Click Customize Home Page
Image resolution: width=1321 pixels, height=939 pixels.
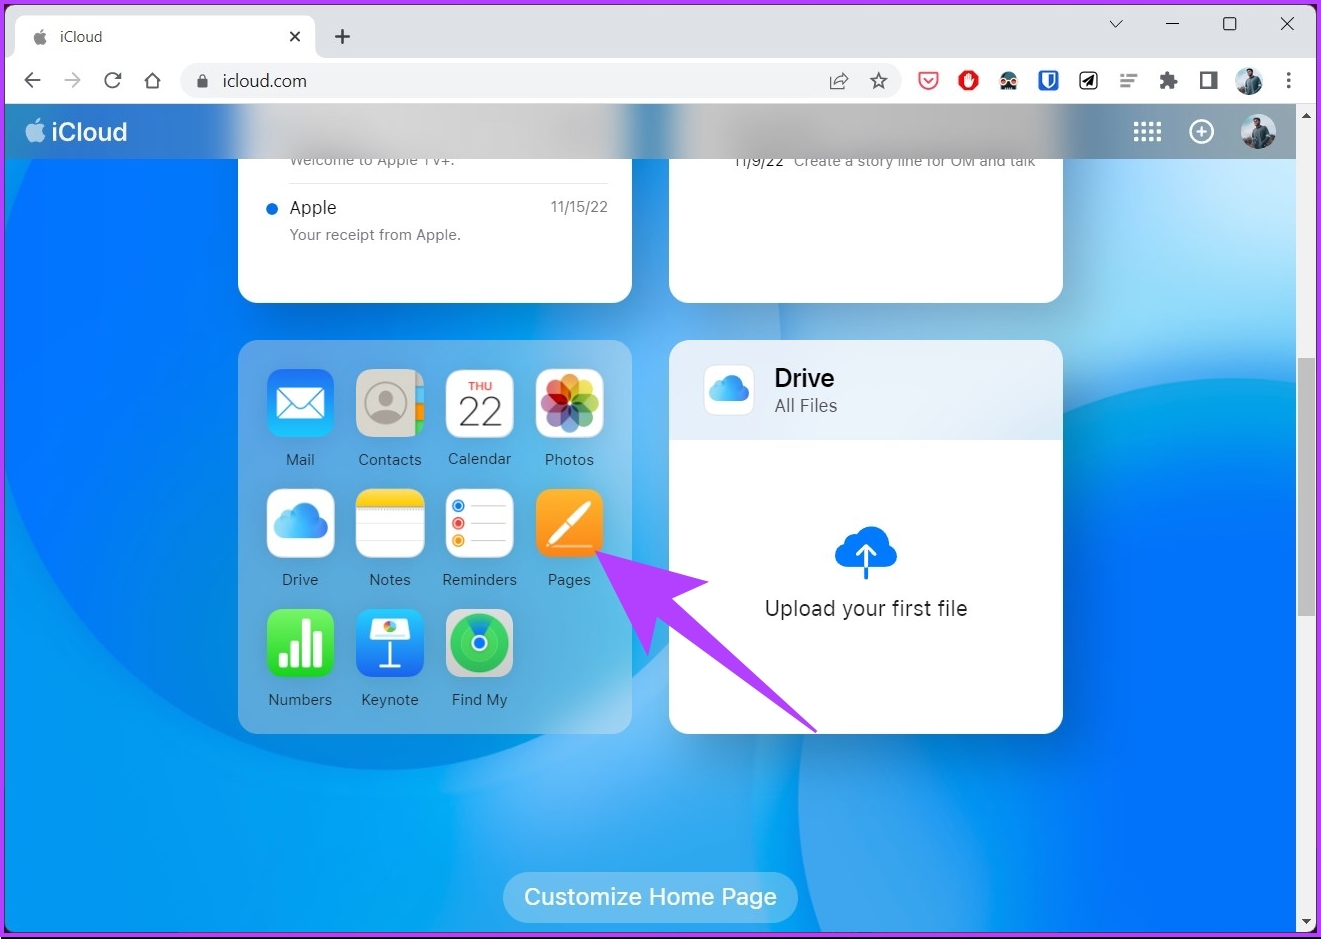[649, 896]
